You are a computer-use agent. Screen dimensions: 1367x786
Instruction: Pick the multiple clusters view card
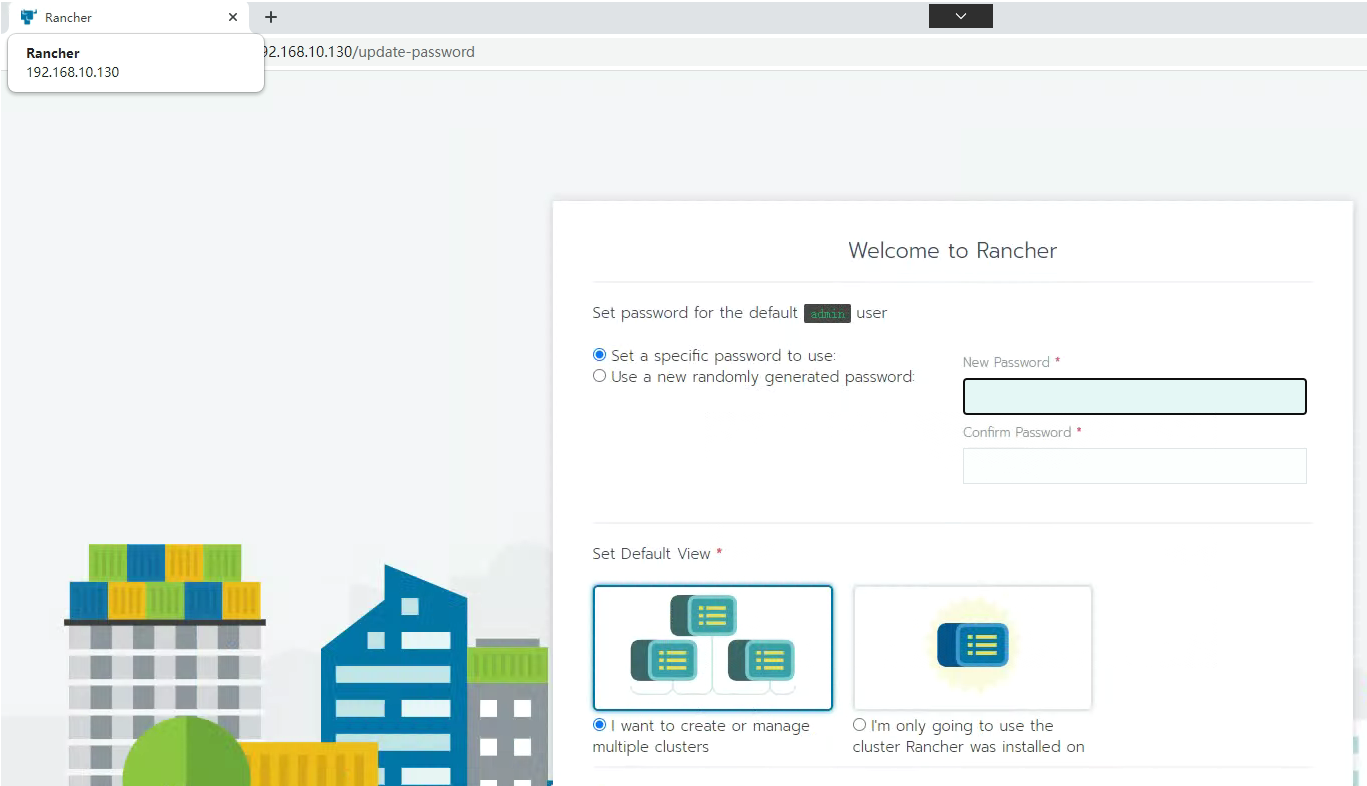pyautogui.click(x=712, y=648)
